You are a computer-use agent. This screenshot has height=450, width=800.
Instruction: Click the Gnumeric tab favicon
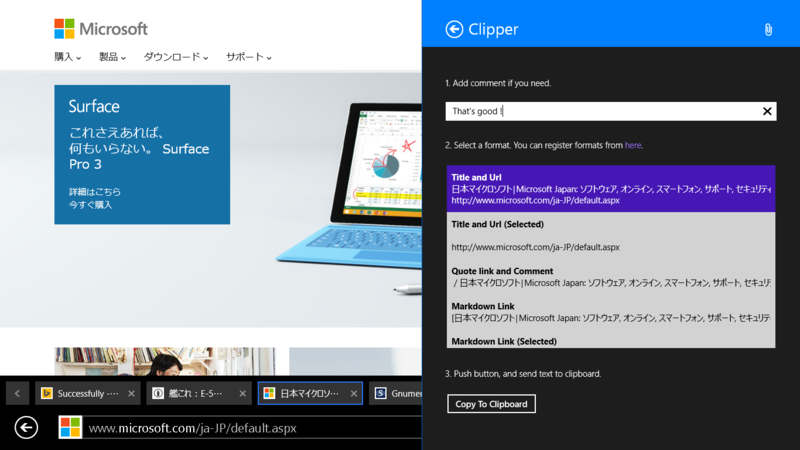pos(381,393)
